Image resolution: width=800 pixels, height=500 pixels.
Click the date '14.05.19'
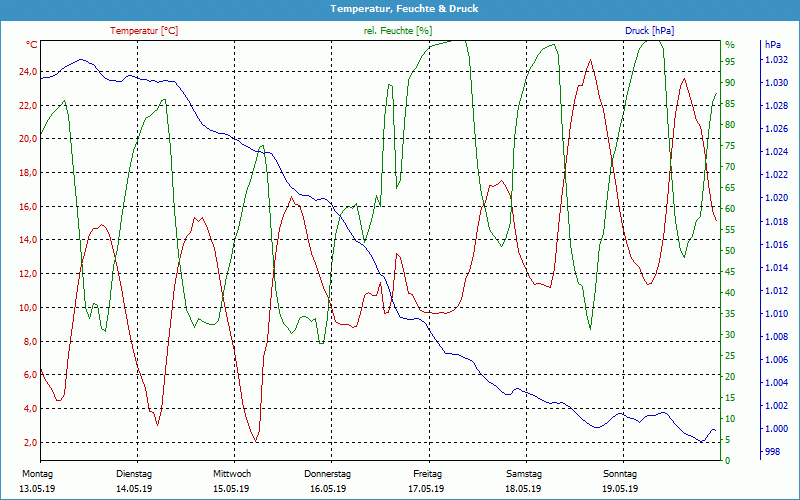tap(134, 489)
